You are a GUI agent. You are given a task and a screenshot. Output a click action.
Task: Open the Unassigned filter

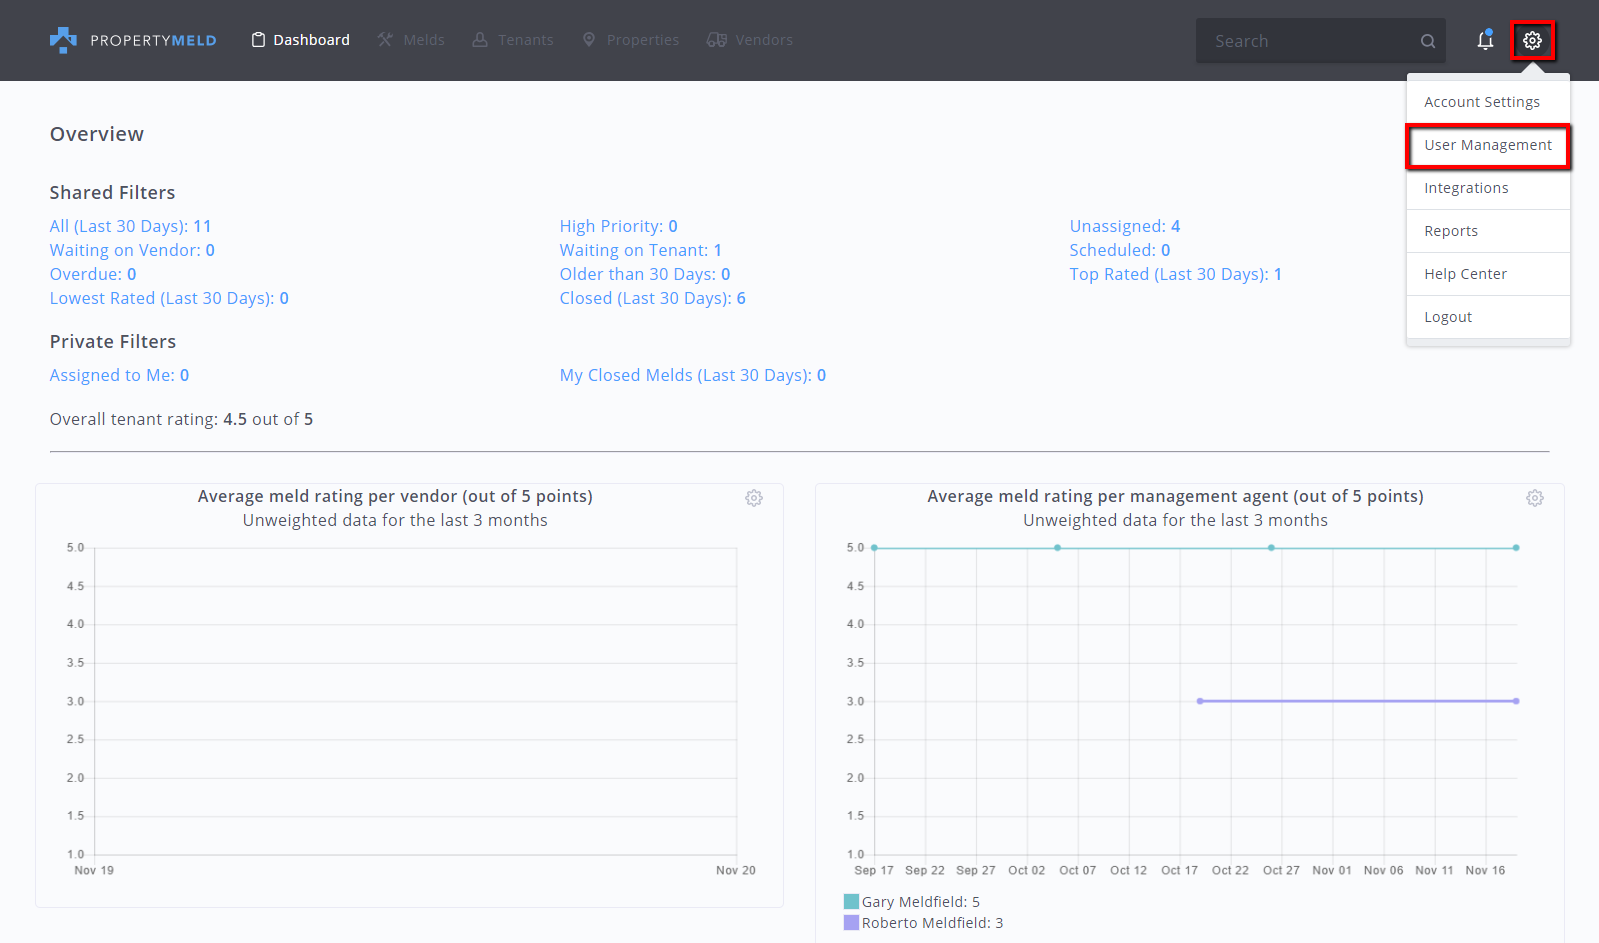click(x=1124, y=226)
